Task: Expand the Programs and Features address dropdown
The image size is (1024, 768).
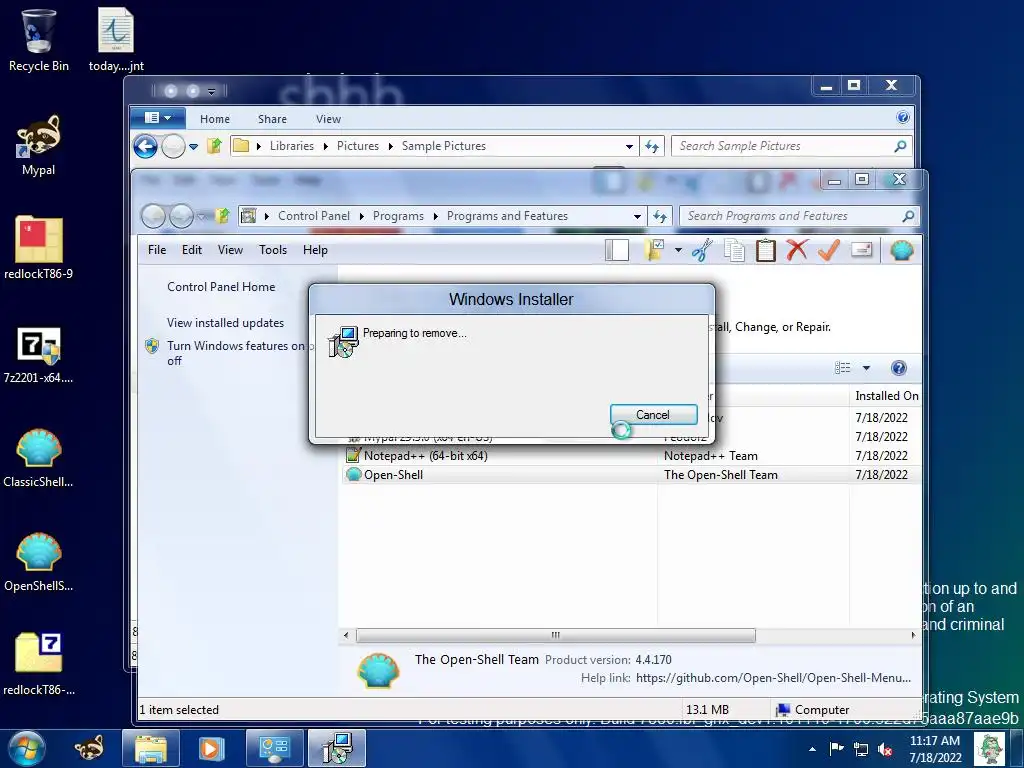Action: pyautogui.click(x=637, y=216)
